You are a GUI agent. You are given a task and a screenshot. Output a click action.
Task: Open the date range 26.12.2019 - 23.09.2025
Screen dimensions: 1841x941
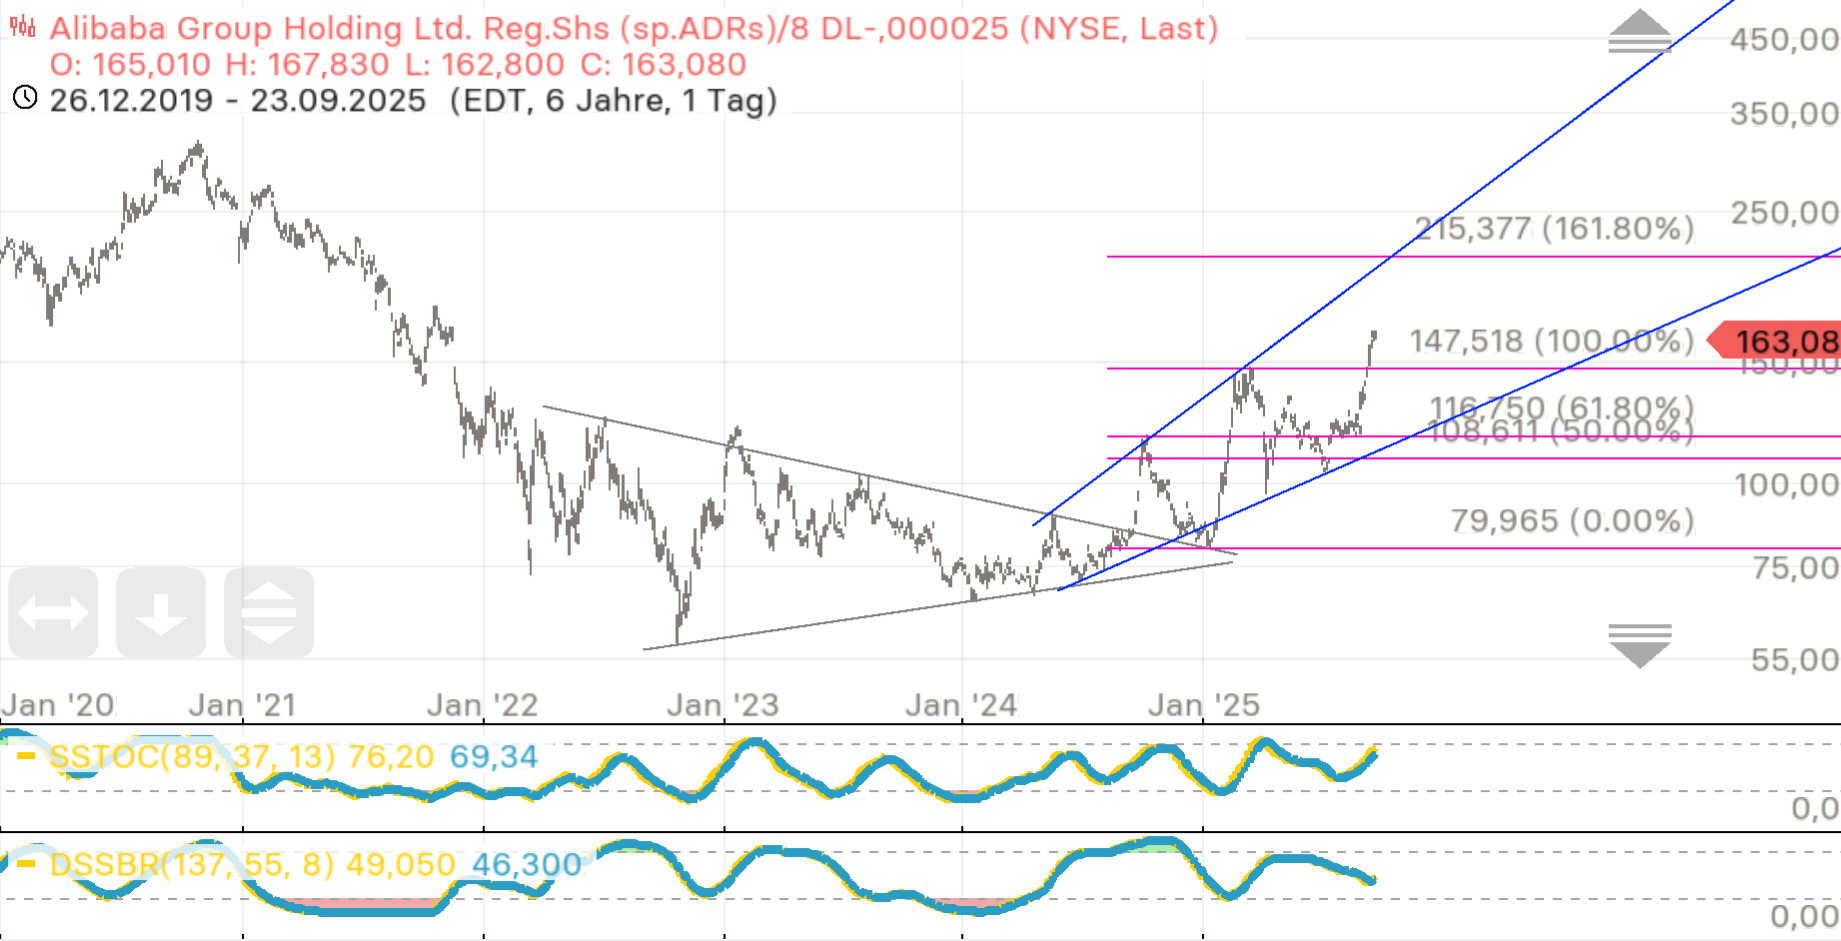click(x=238, y=101)
